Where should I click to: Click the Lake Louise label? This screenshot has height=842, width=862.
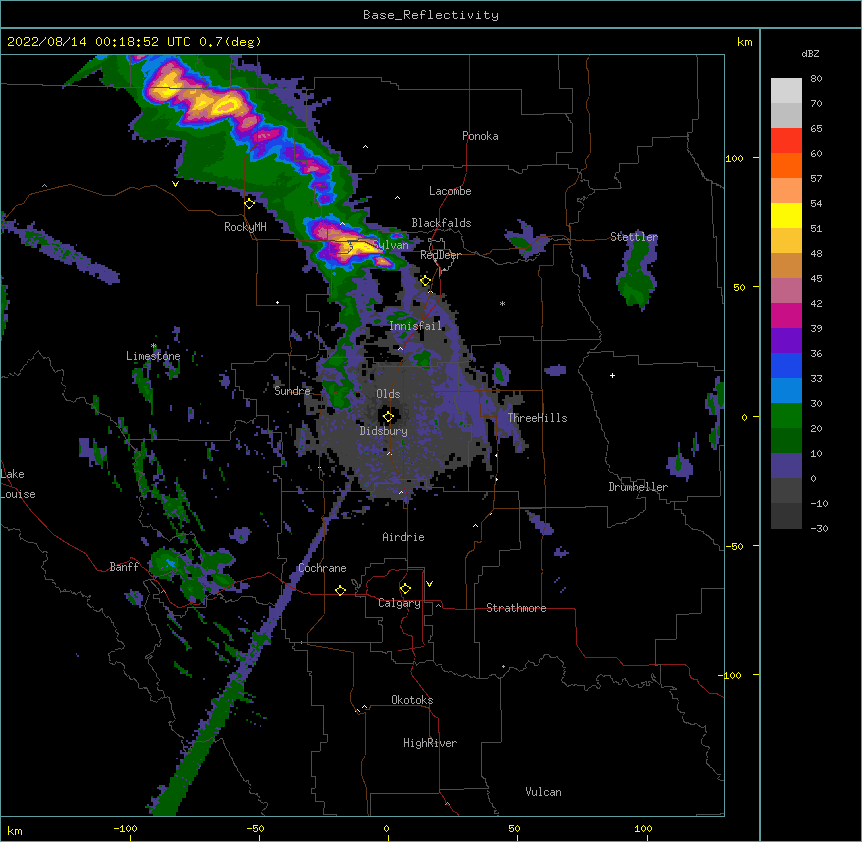pyautogui.click(x=18, y=484)
